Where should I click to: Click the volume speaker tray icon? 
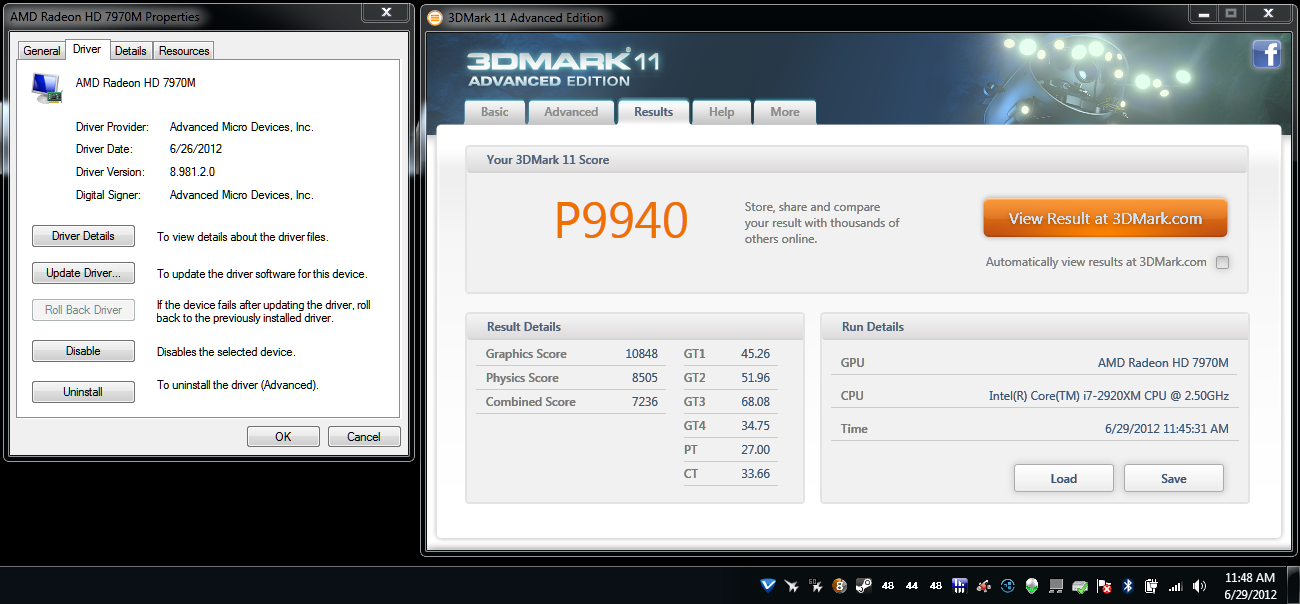[1199, 586]
